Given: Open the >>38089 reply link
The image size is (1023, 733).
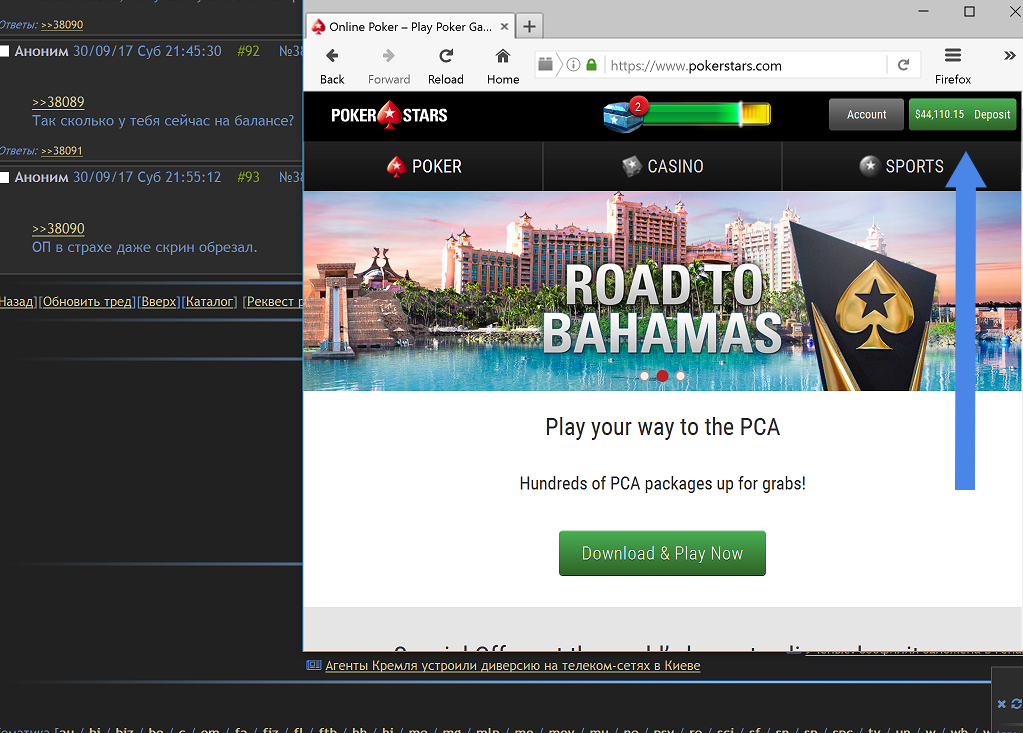Looking at the screenshot, I should tap(58, 102).
